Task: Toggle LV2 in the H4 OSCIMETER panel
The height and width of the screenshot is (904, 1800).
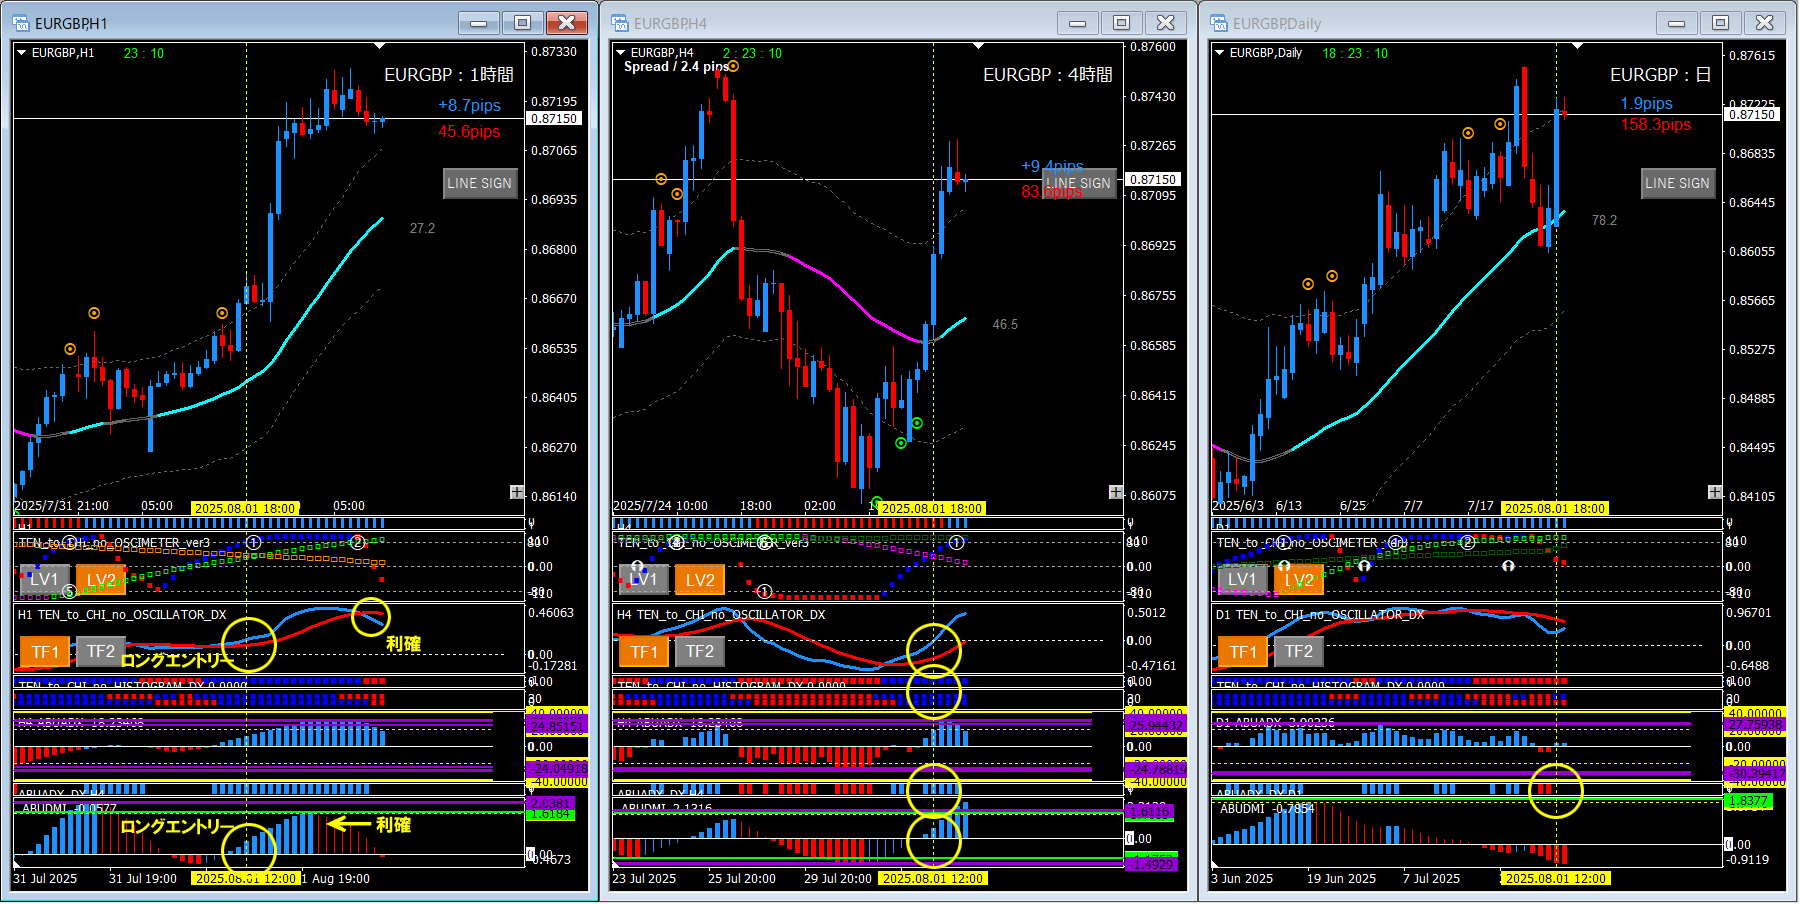Action: (700, 580)
